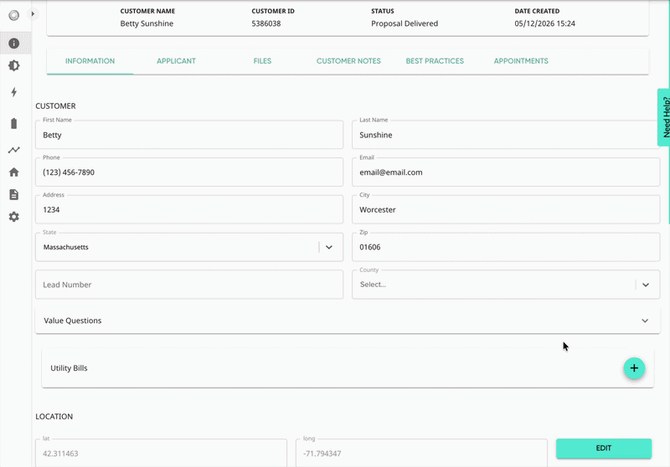The width and height of the screenshot is (670, 467).
Task: Click date created 05/12/2026 15:24
Action: click(x=545, y=23)
